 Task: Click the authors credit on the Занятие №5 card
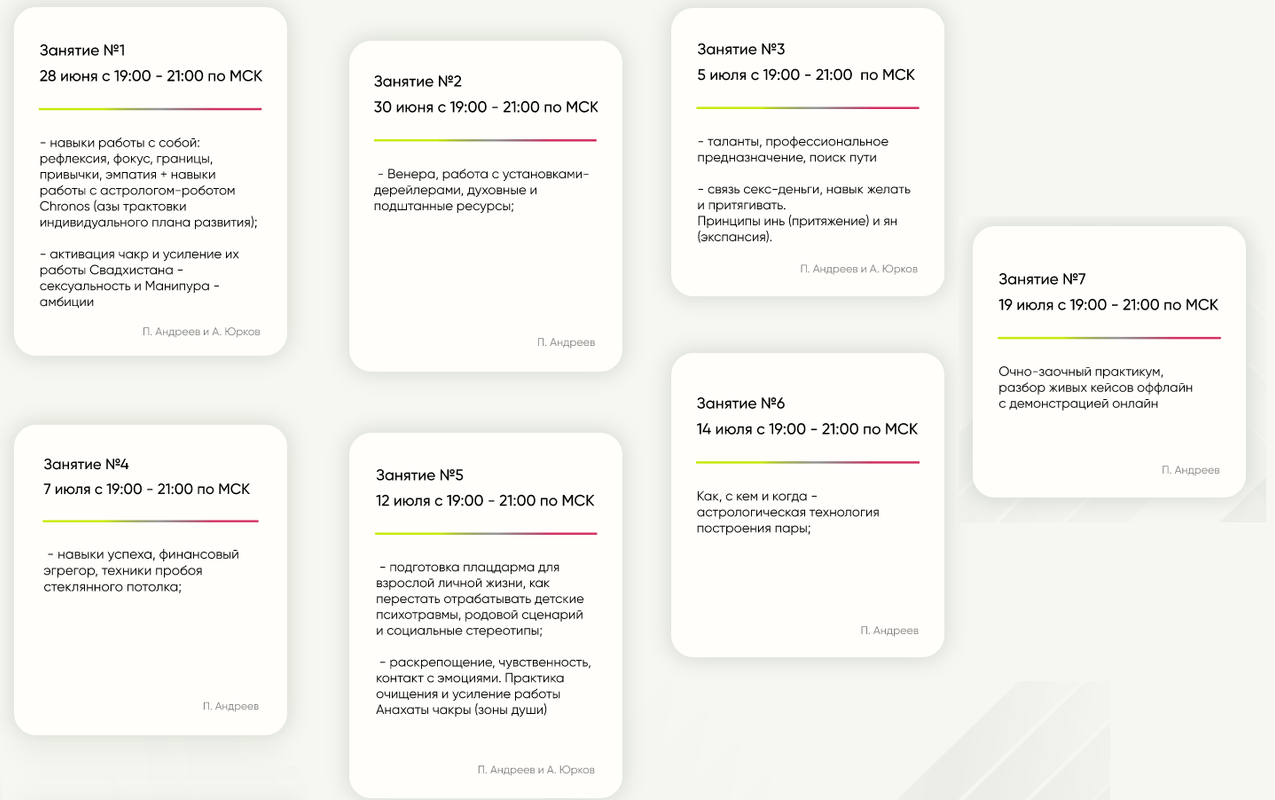coord(535,770)
